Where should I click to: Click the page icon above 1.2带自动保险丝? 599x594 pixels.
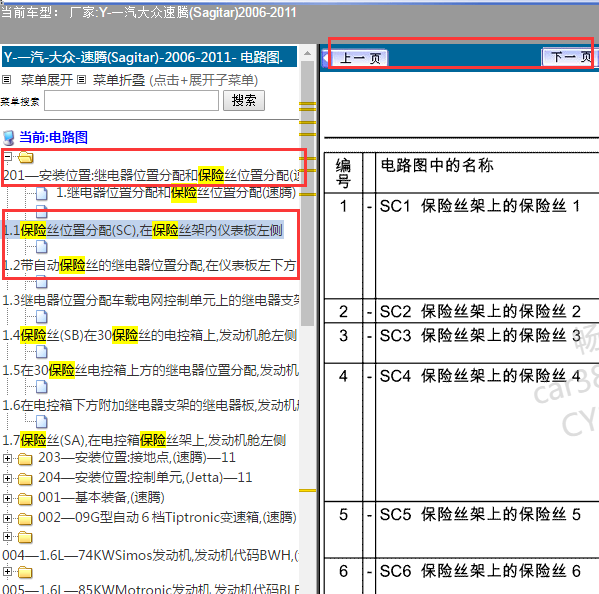[42, 247]
